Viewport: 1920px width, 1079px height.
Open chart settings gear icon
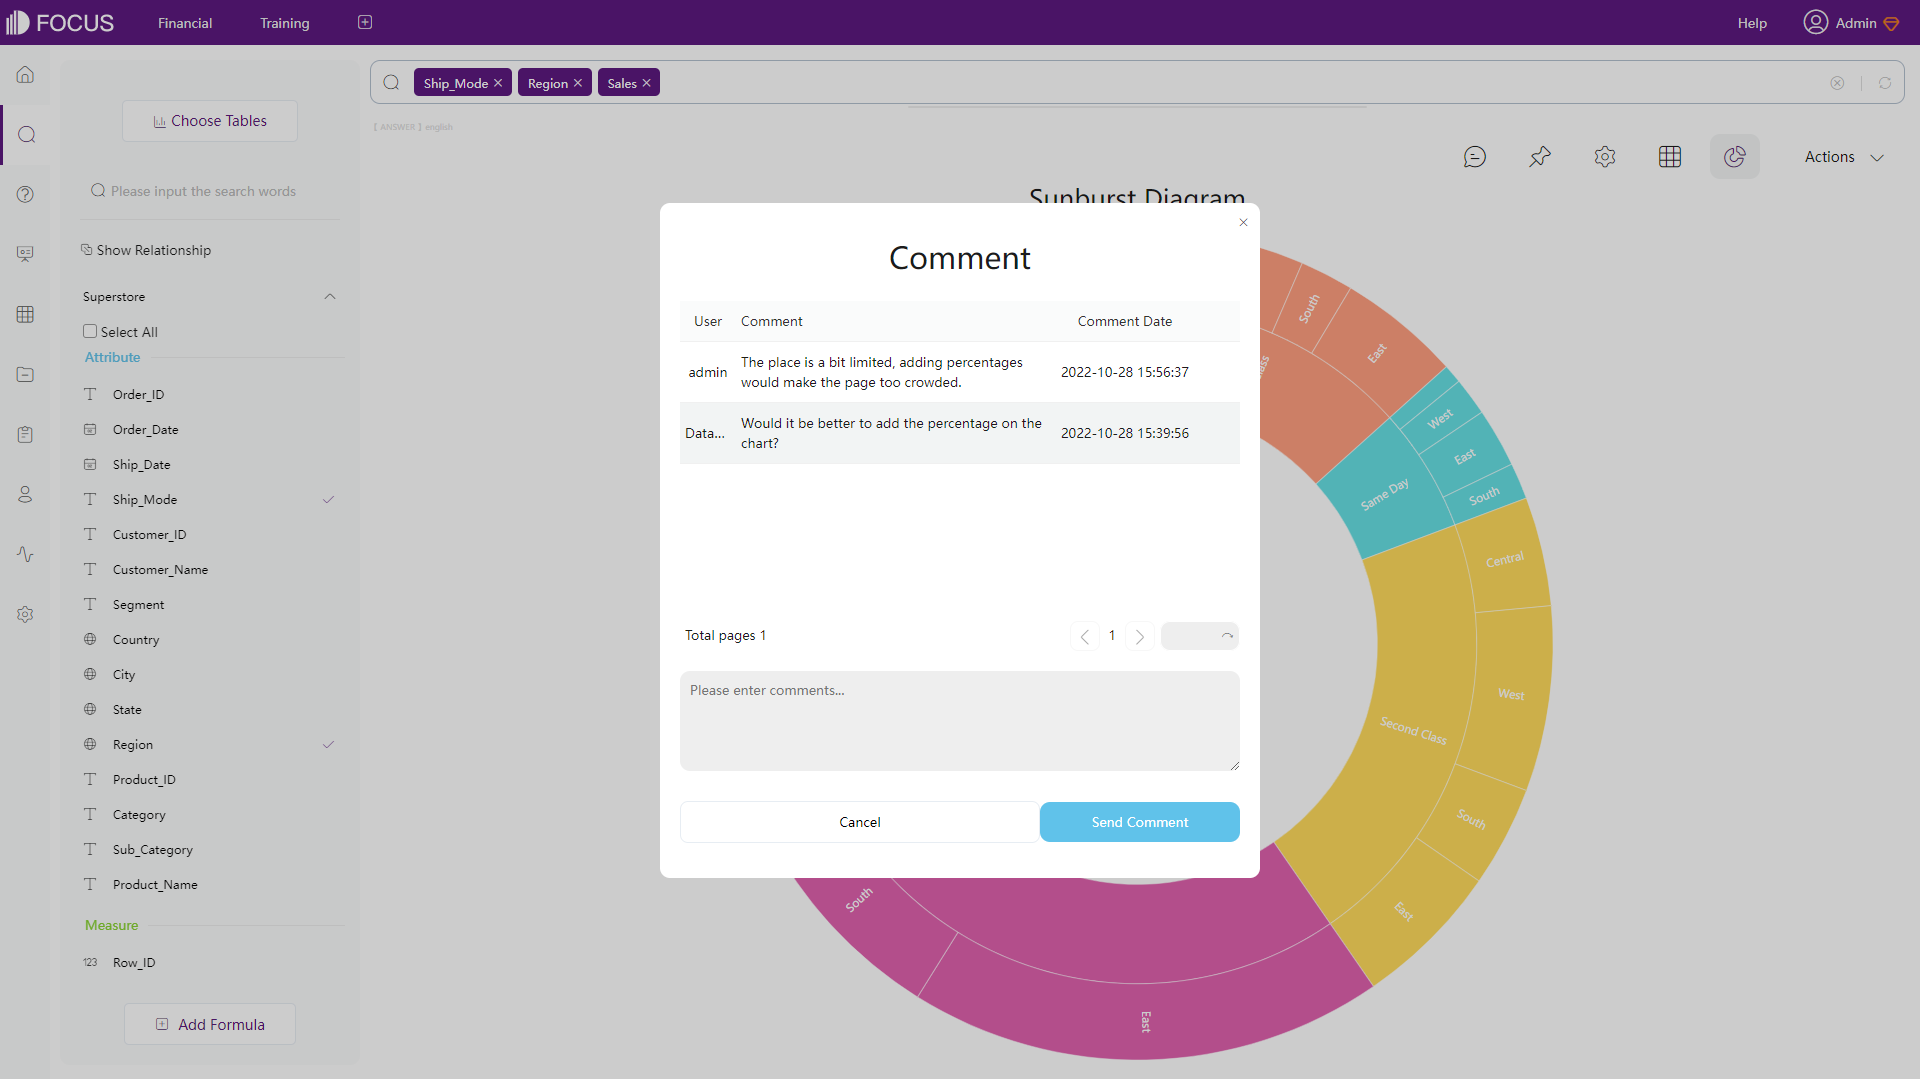[x=1605, y=157]
